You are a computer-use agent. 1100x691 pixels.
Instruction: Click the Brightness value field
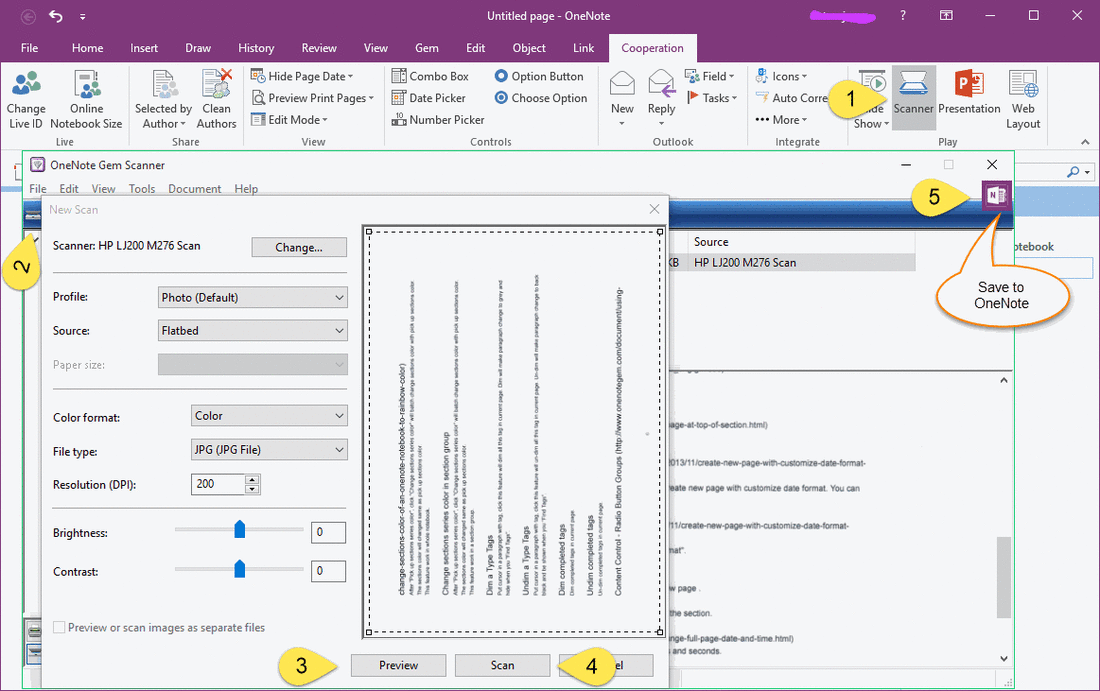tap(328, 532)
